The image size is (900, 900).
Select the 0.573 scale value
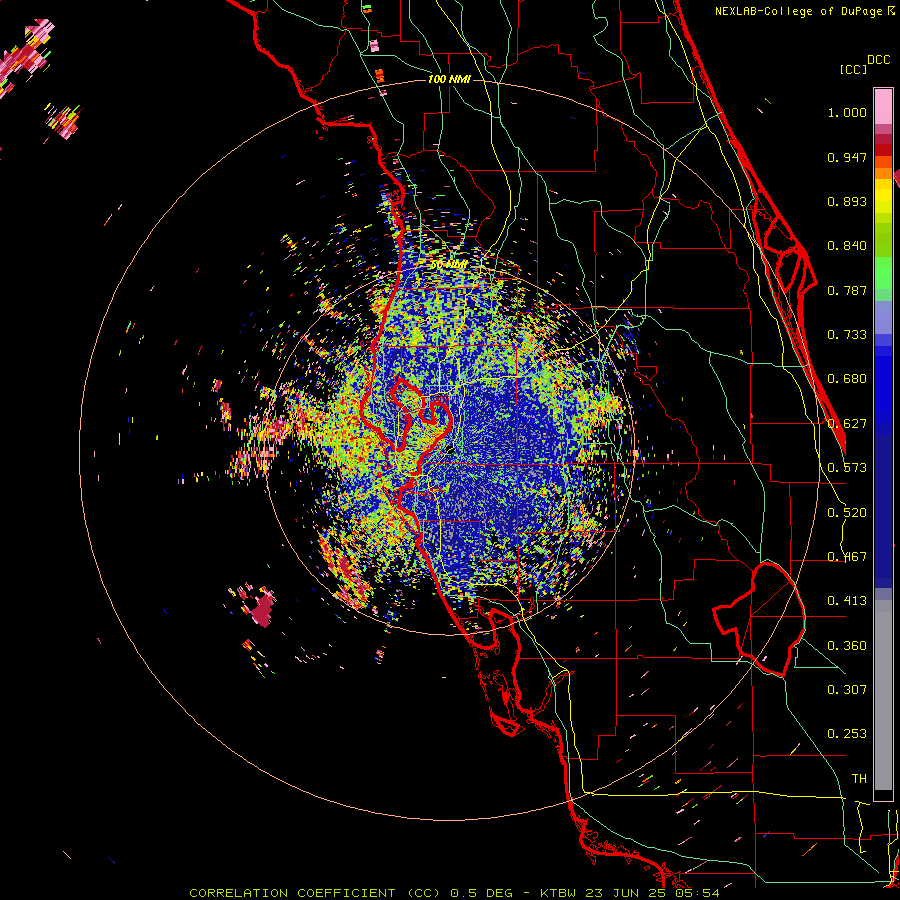(847, 468)
